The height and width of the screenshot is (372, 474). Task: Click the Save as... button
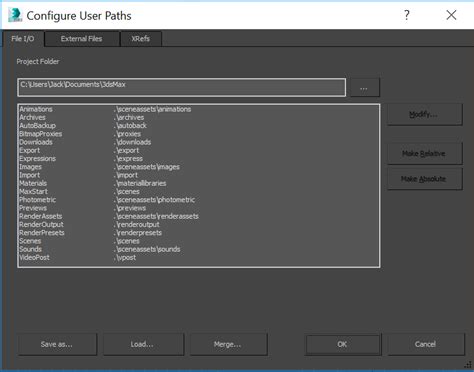coord(57,344)
